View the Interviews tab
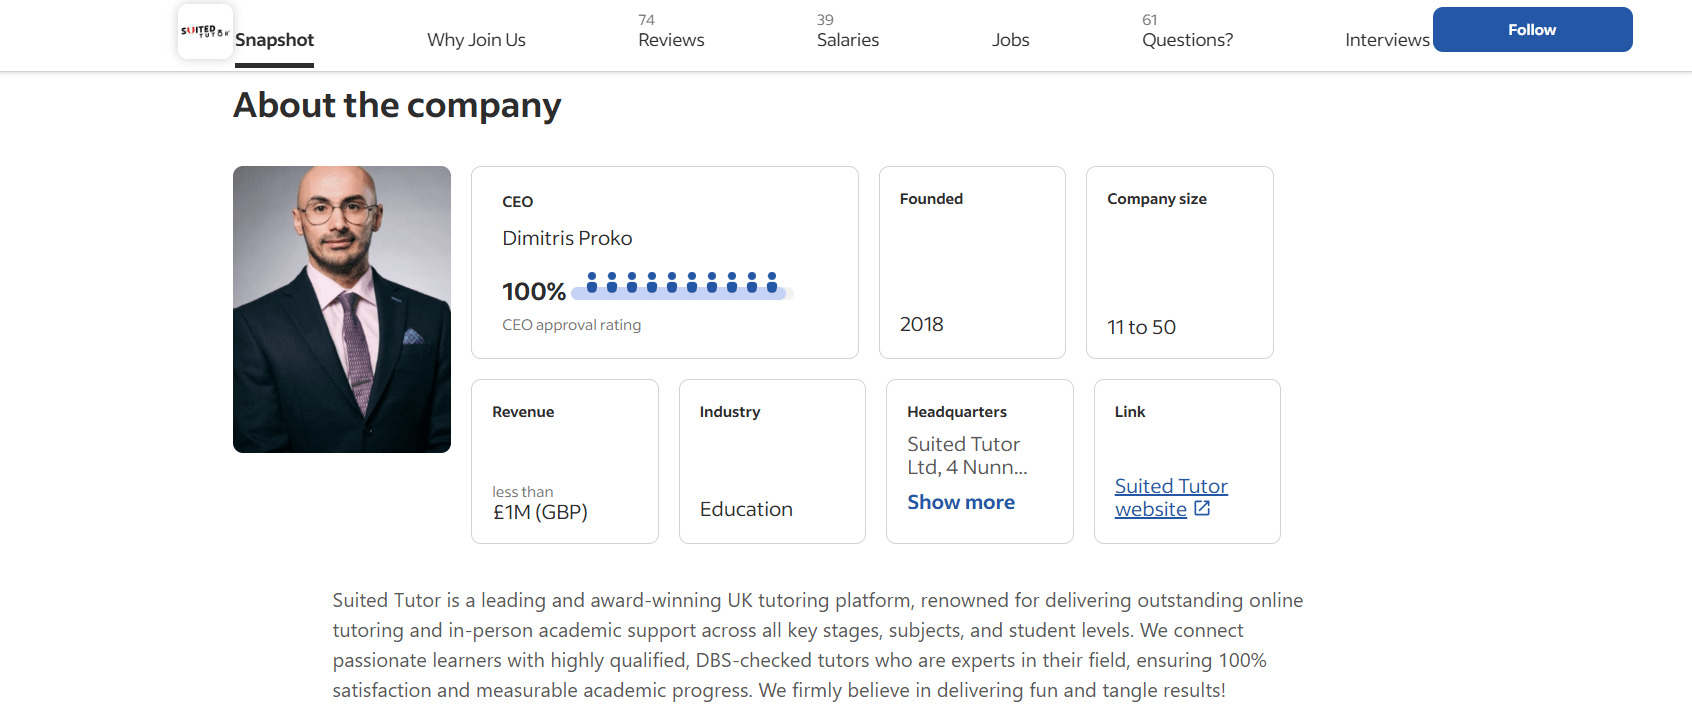Screen dimensions: 1692x722 coord(1387,40)
